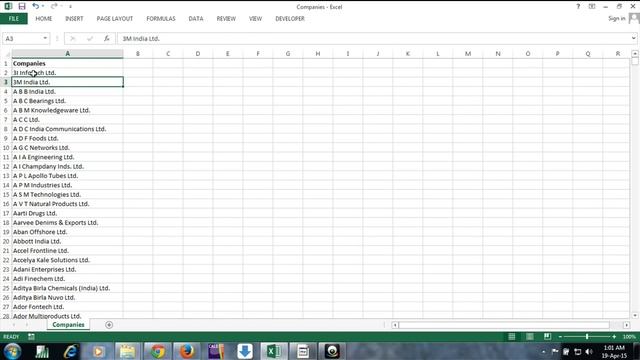Click the volume speaker tray icon
The width and height of the screenshot is (640, 360).
[588, 351]
